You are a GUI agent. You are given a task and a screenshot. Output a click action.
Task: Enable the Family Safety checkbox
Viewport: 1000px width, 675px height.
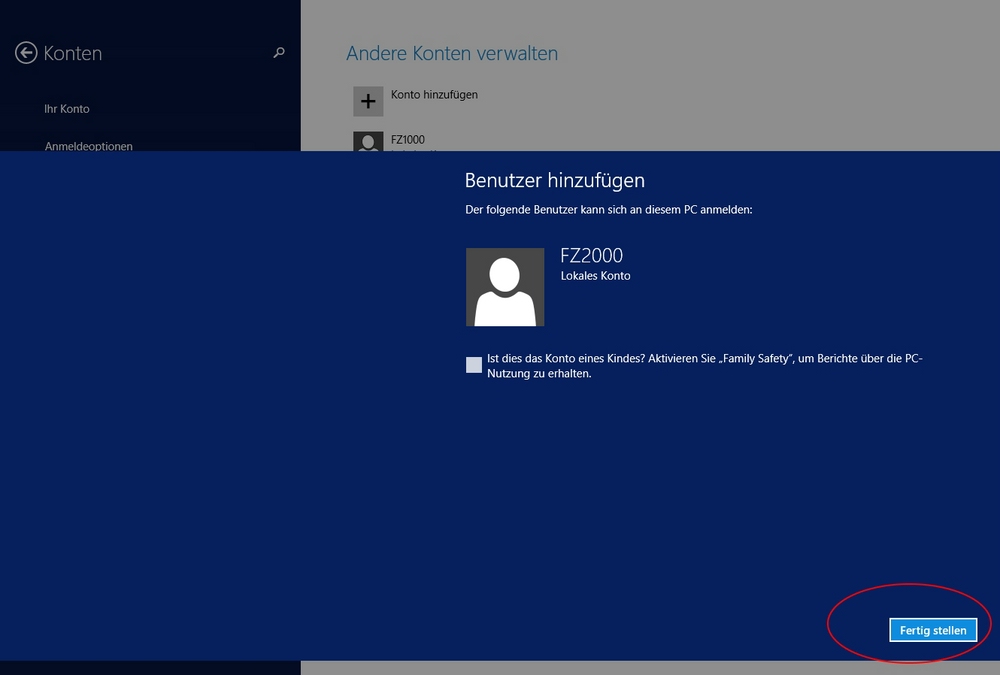(x=473, y=365)
